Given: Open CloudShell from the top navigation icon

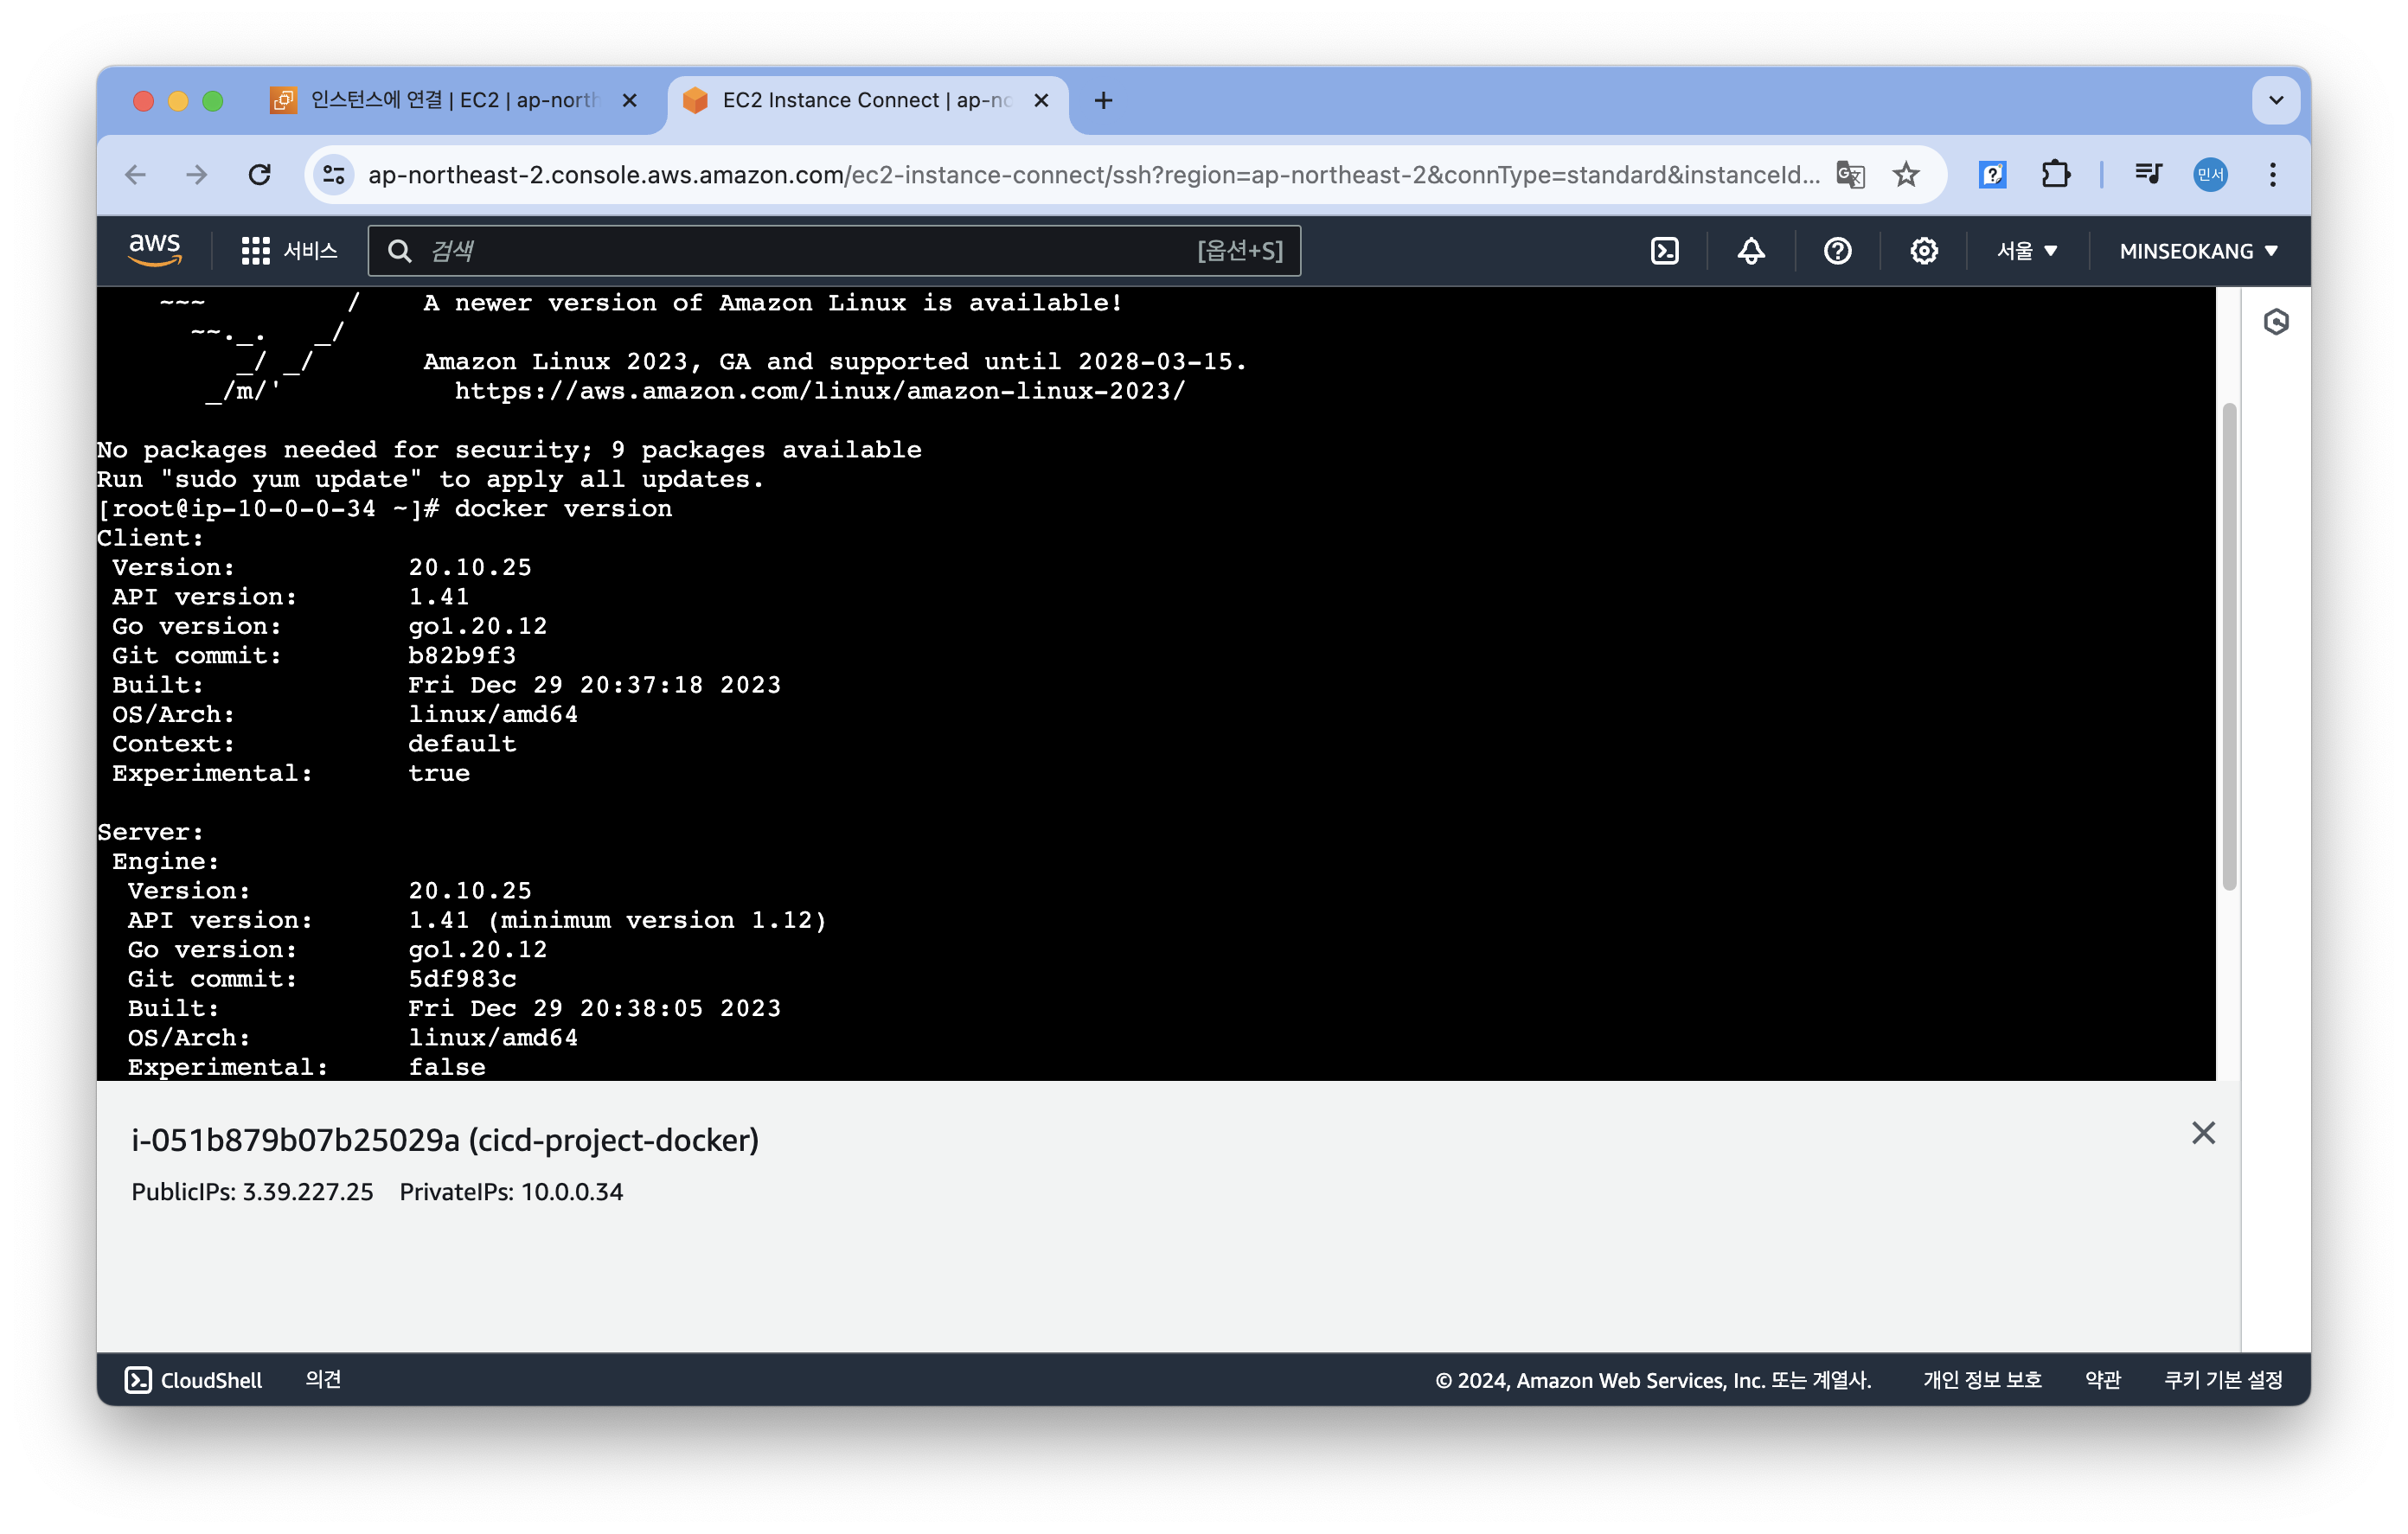Looking at the screenshot, I should (x=1664, y=251).
